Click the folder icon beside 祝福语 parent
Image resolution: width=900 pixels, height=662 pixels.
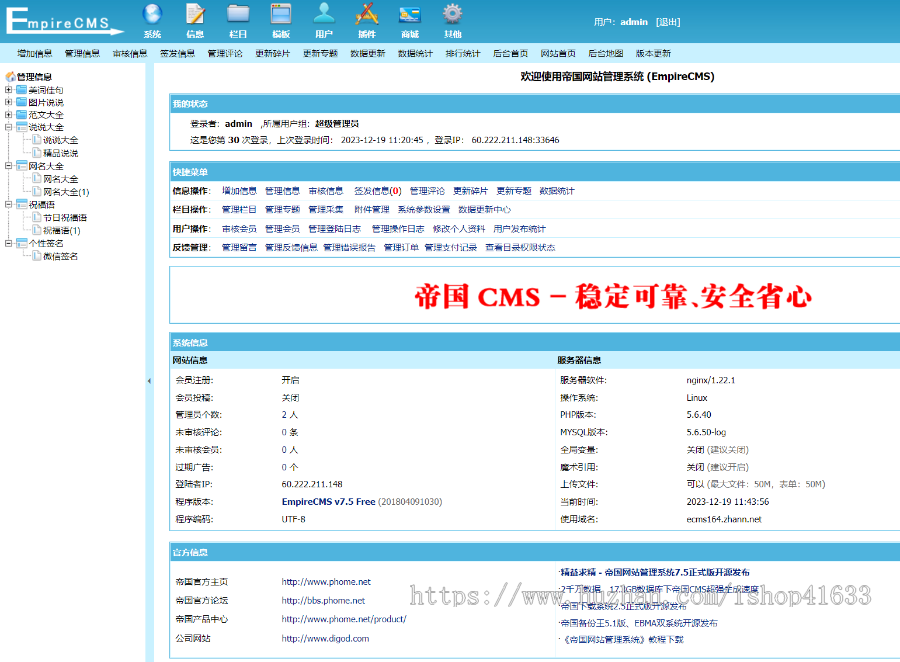tap(22, 204)
